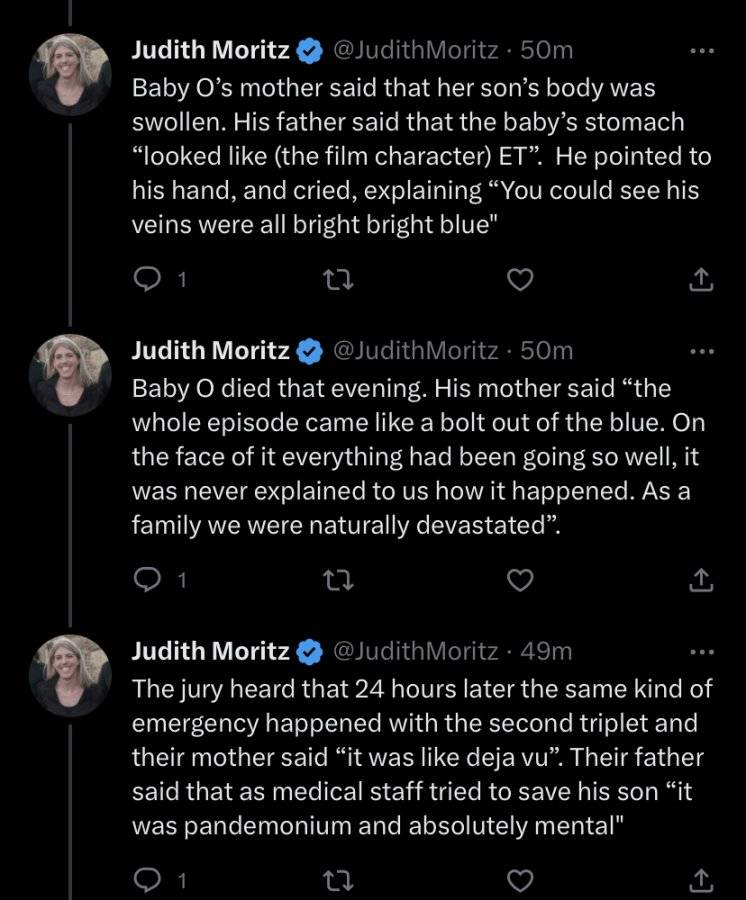The width and height of the screenshot is (746, 900).
Task: Open more options on the 49m tweet
Action: click(x=702, y=652)
